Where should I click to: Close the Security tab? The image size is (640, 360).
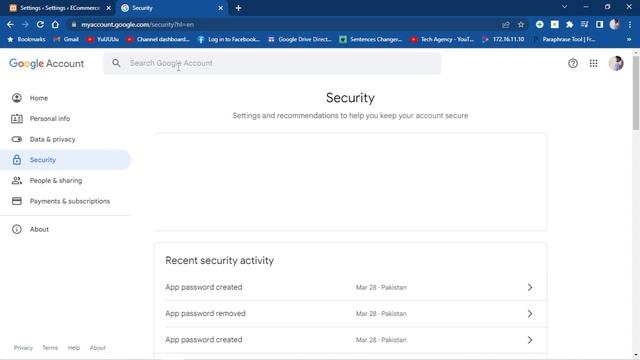click(220, 8)
